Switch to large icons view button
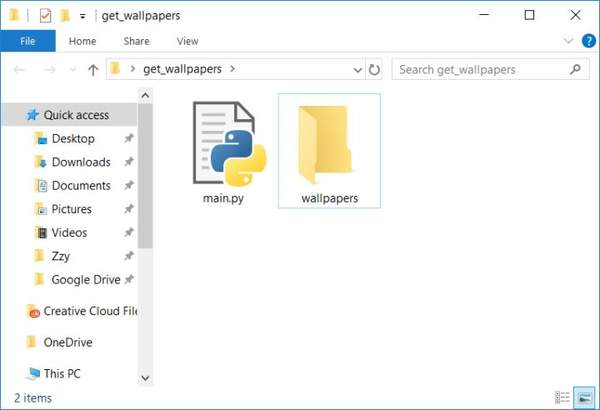 tap(584, 398)
